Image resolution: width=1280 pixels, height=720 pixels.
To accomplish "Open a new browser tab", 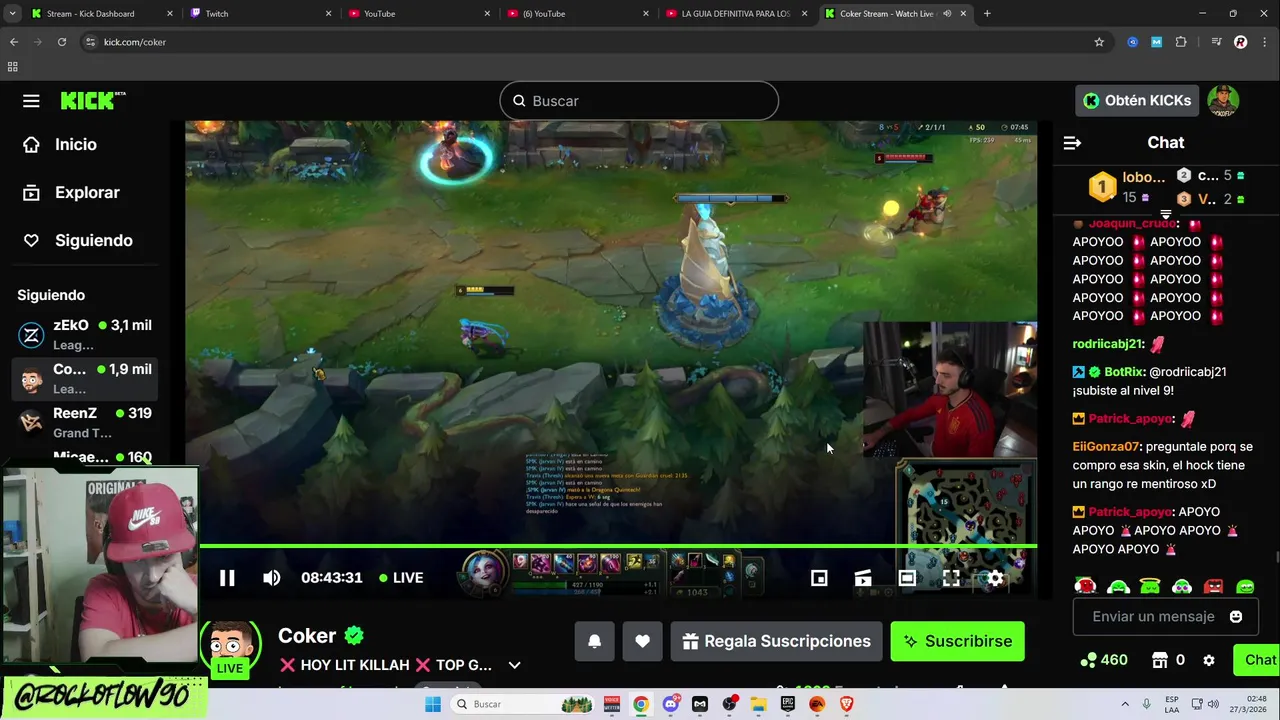I will tap(987, 13).
